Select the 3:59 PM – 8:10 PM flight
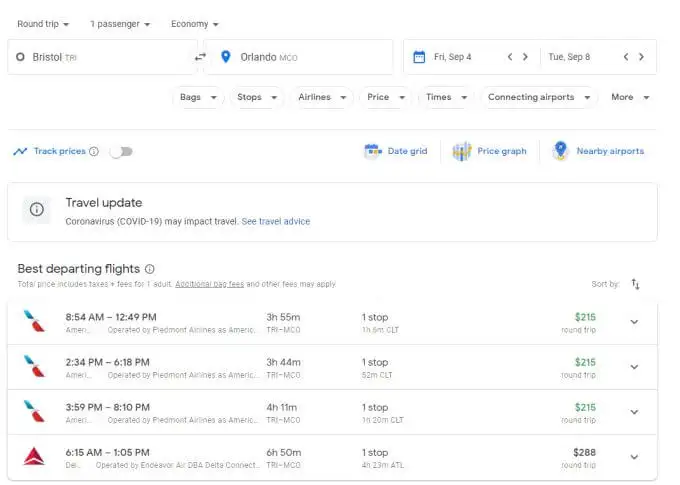 pos(332,412)
